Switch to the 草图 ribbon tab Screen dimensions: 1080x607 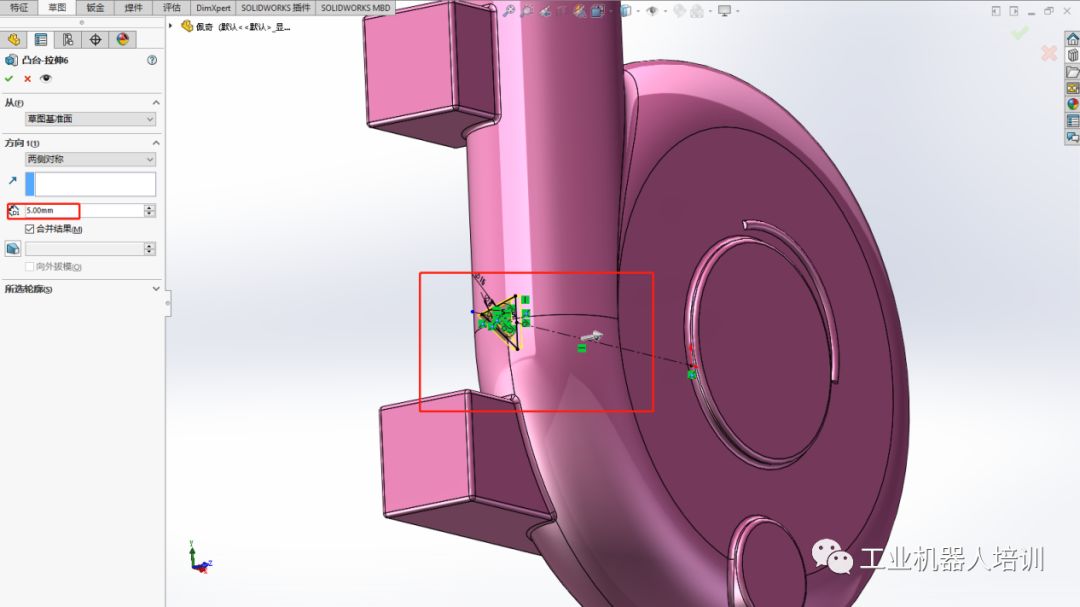click(57, 8)
